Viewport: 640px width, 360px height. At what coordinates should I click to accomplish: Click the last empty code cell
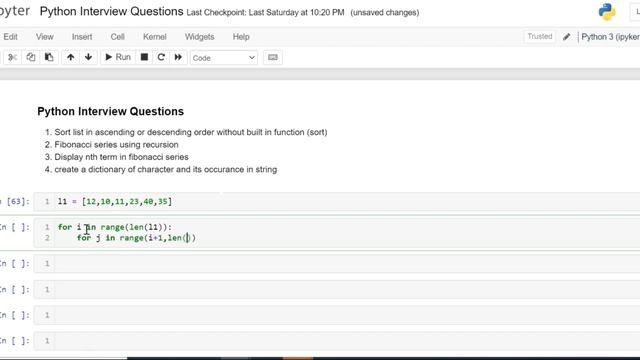[x=337, y=341]
